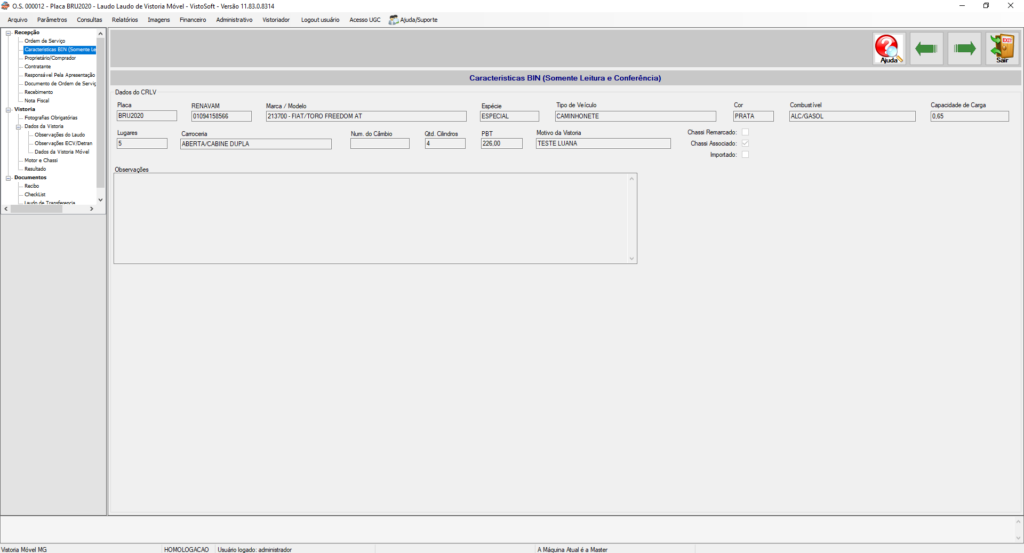Screen dimensions: 1024x553
Task: Open Fotografias Obrigatórias in the tree
Action: (x=51, y=118)
